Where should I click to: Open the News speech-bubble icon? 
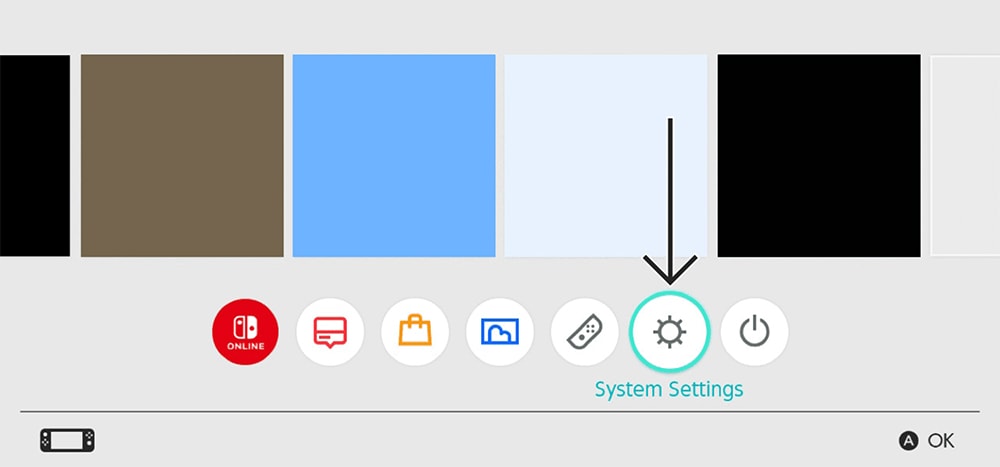[x=330, y=332]
